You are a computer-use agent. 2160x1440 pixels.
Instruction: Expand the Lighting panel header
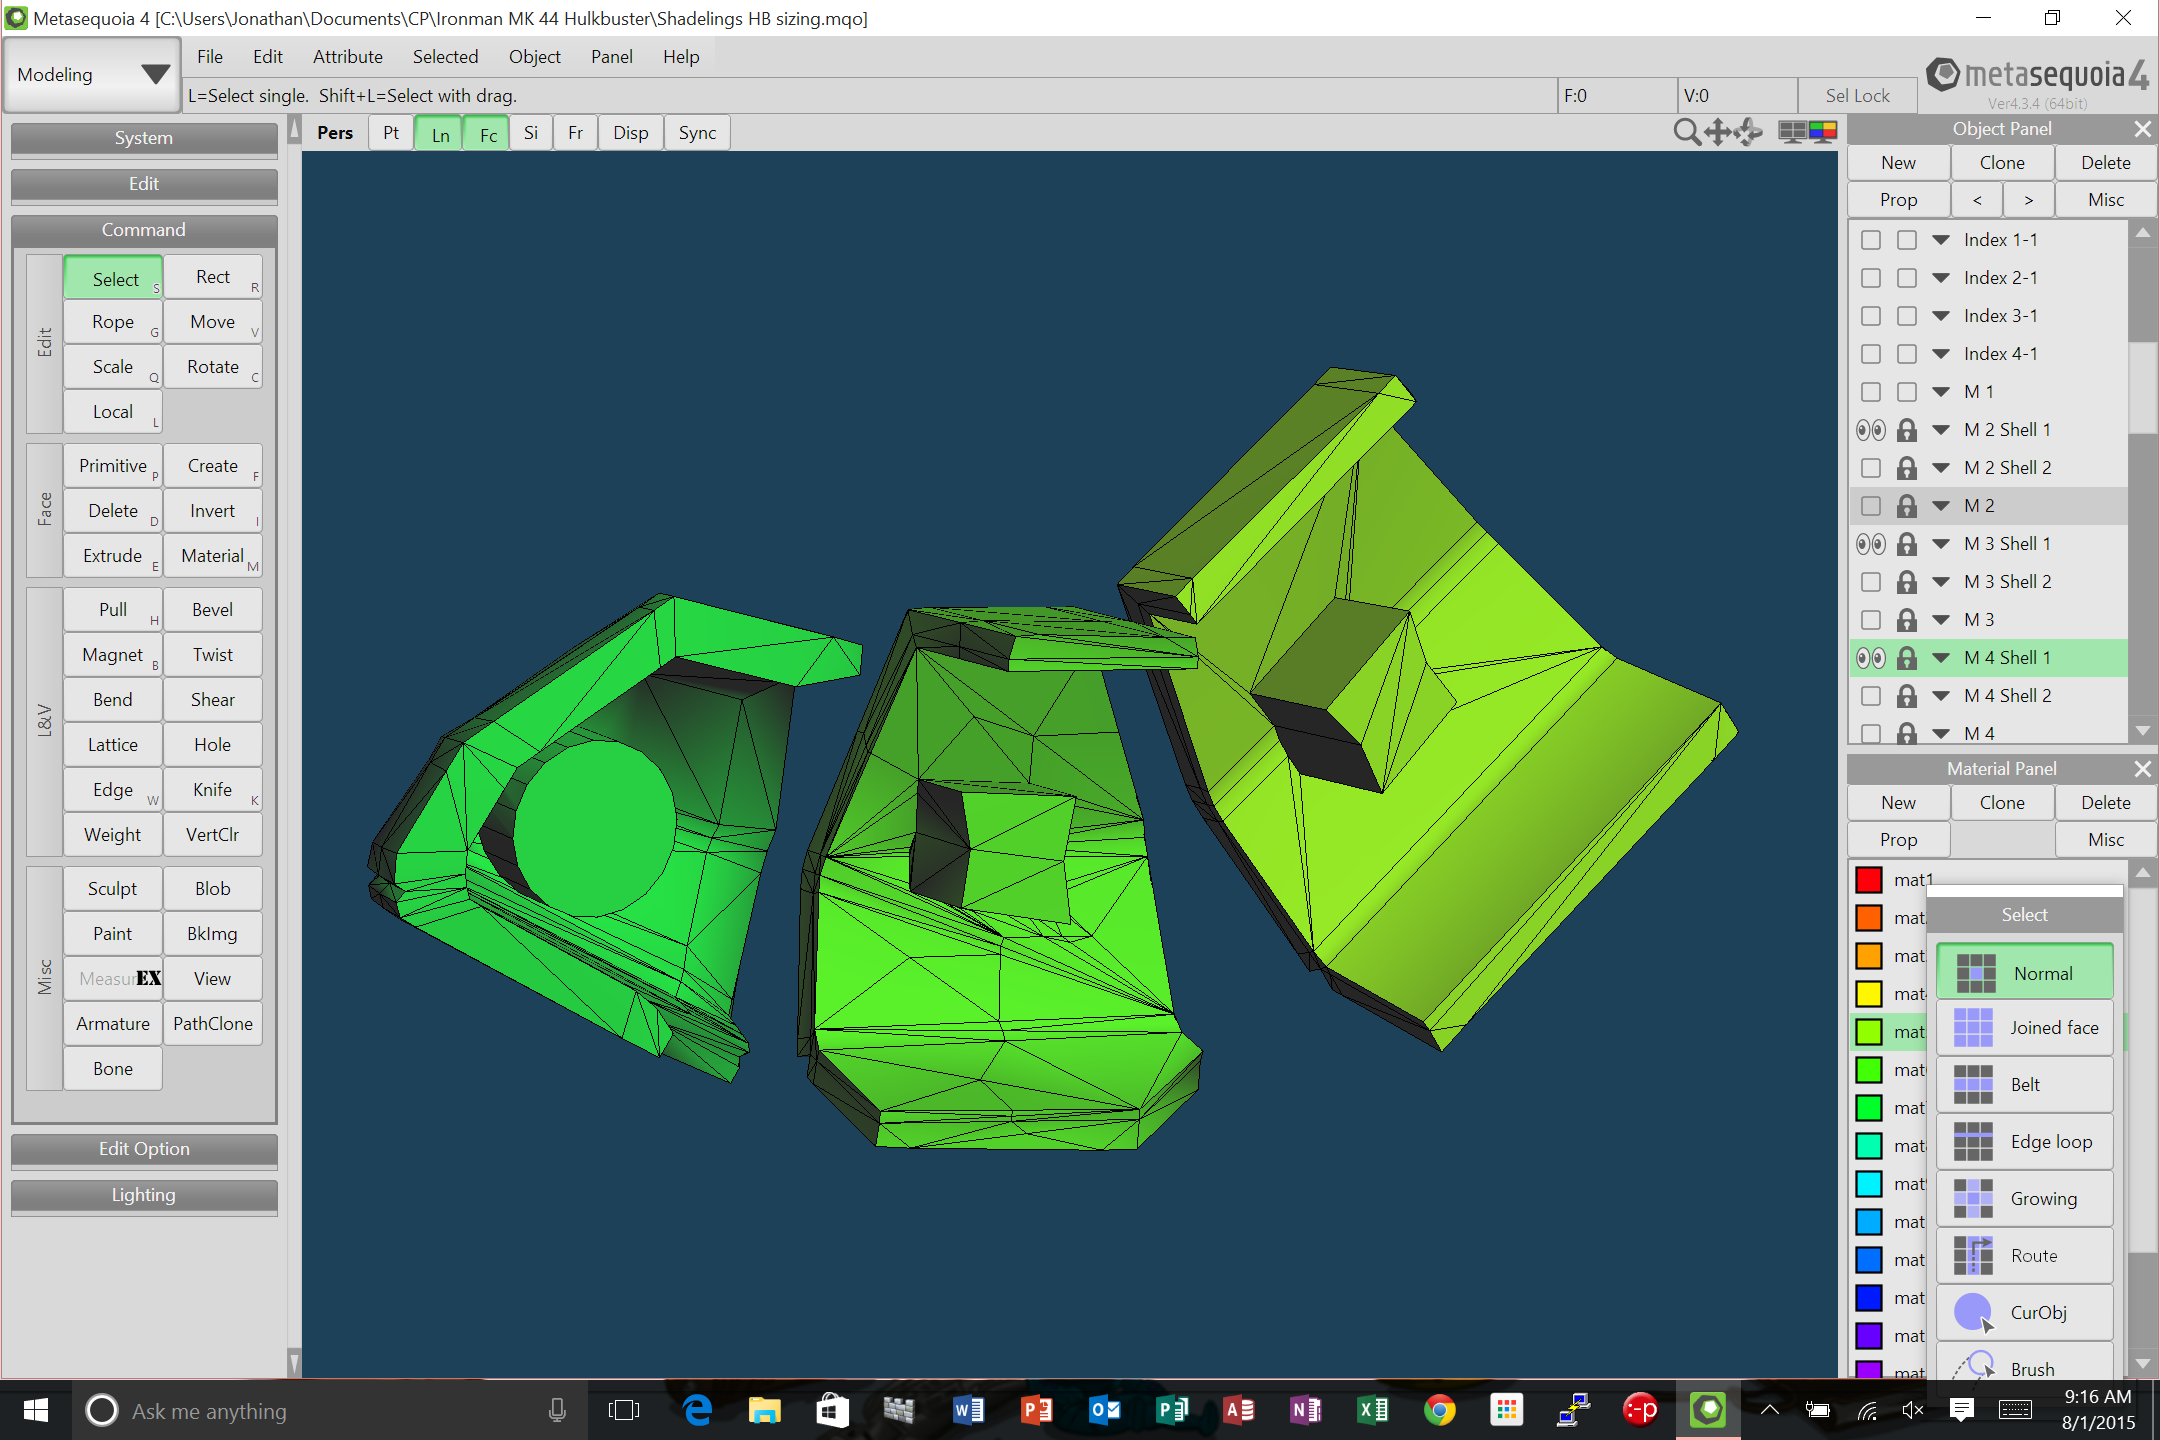click(144, 1195)
